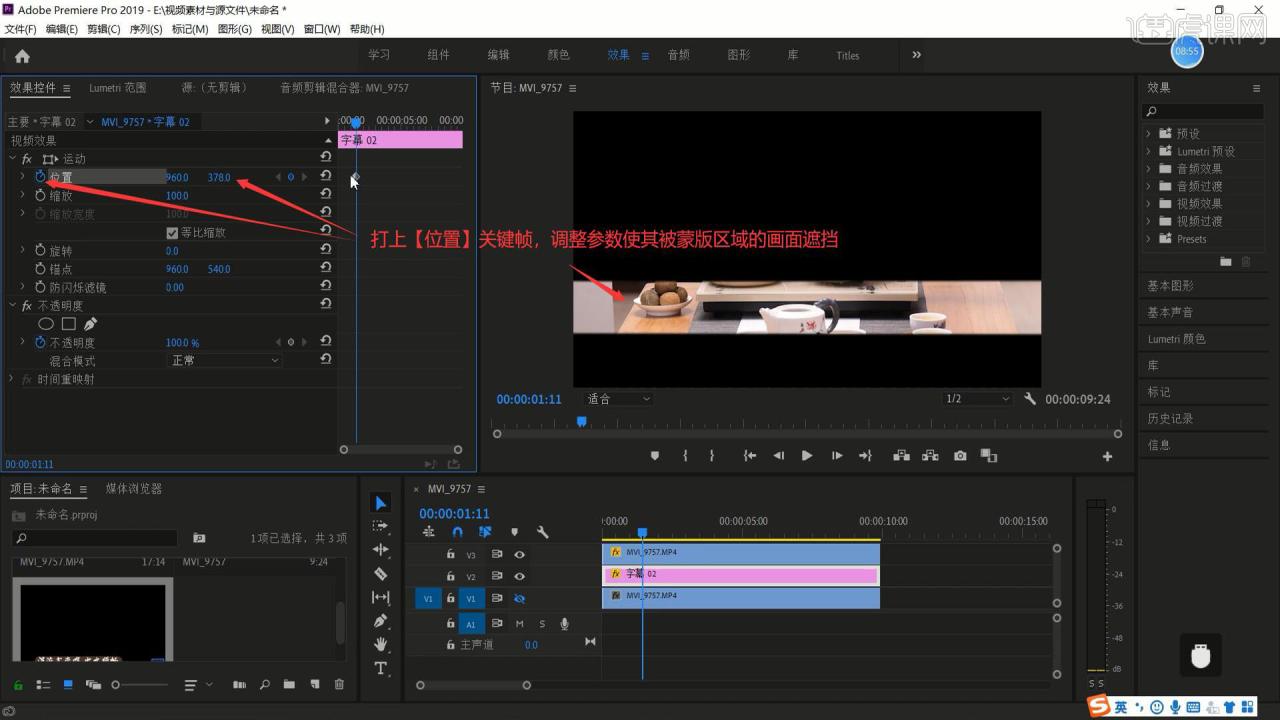Click the Export Frame camera icon
The image size is (1280, 720).
[x=960, y=456]
